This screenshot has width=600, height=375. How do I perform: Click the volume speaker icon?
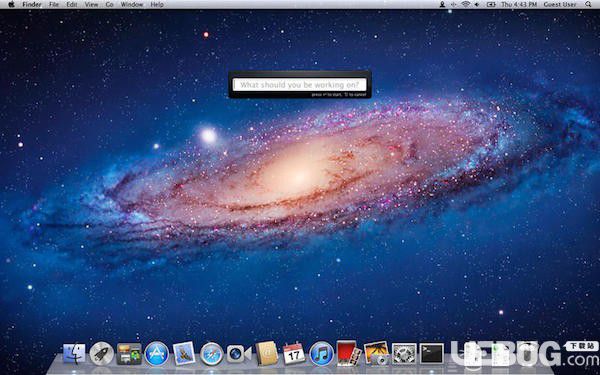477,4
